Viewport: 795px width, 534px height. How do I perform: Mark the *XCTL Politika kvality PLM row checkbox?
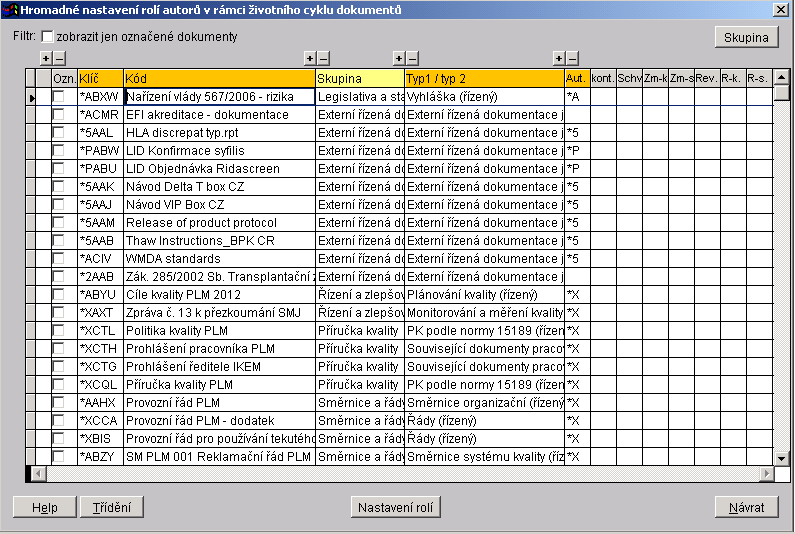(58, 331)
